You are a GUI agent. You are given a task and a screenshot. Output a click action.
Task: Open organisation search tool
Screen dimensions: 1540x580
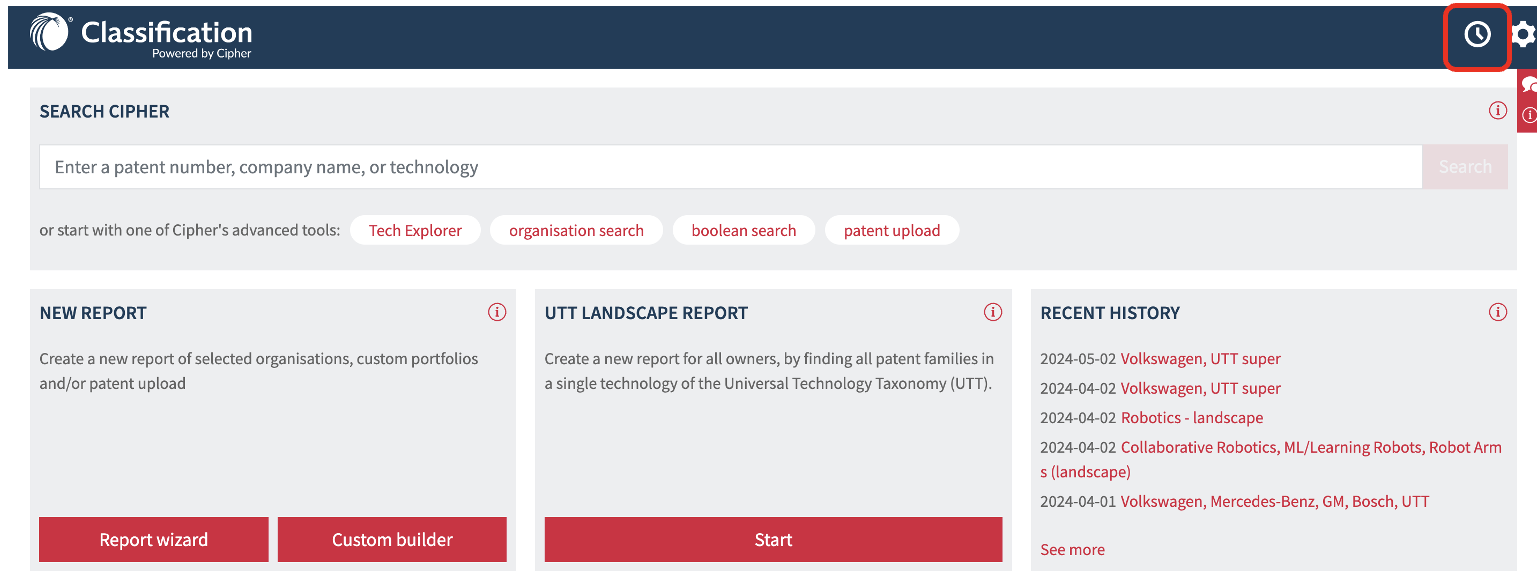tap(576, 230)
